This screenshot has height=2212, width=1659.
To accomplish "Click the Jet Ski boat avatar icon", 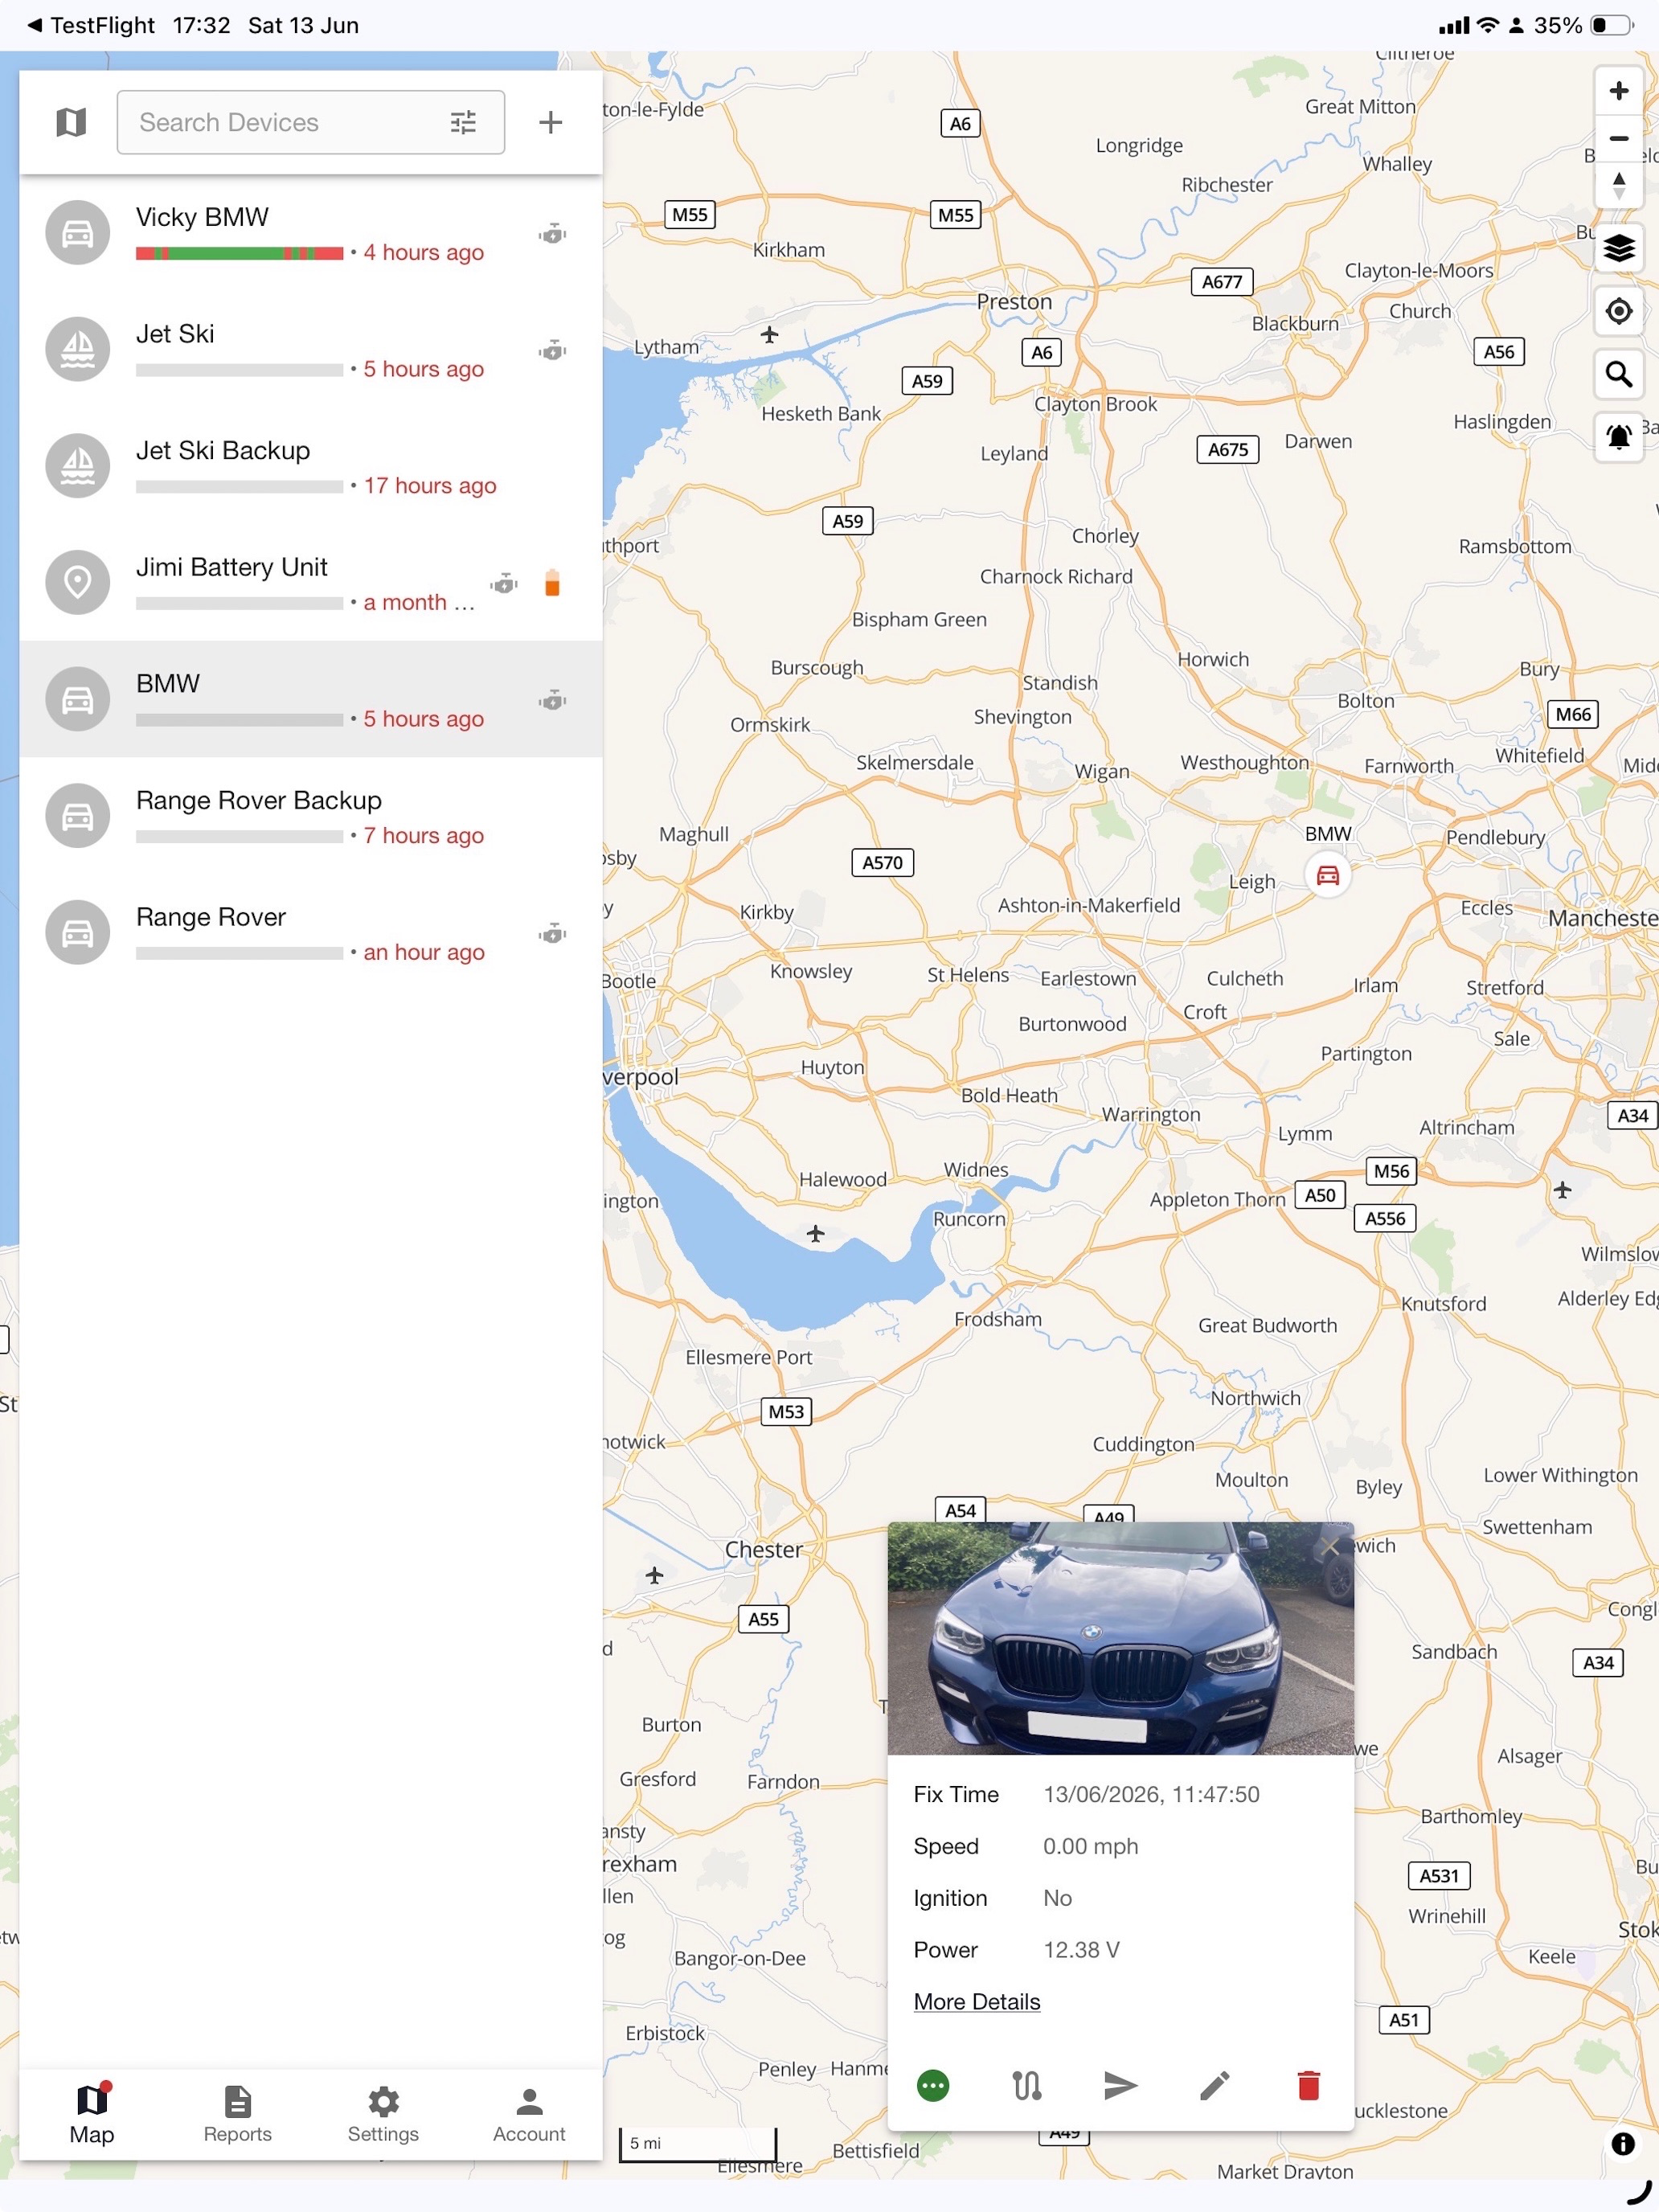I will (78, 350).
